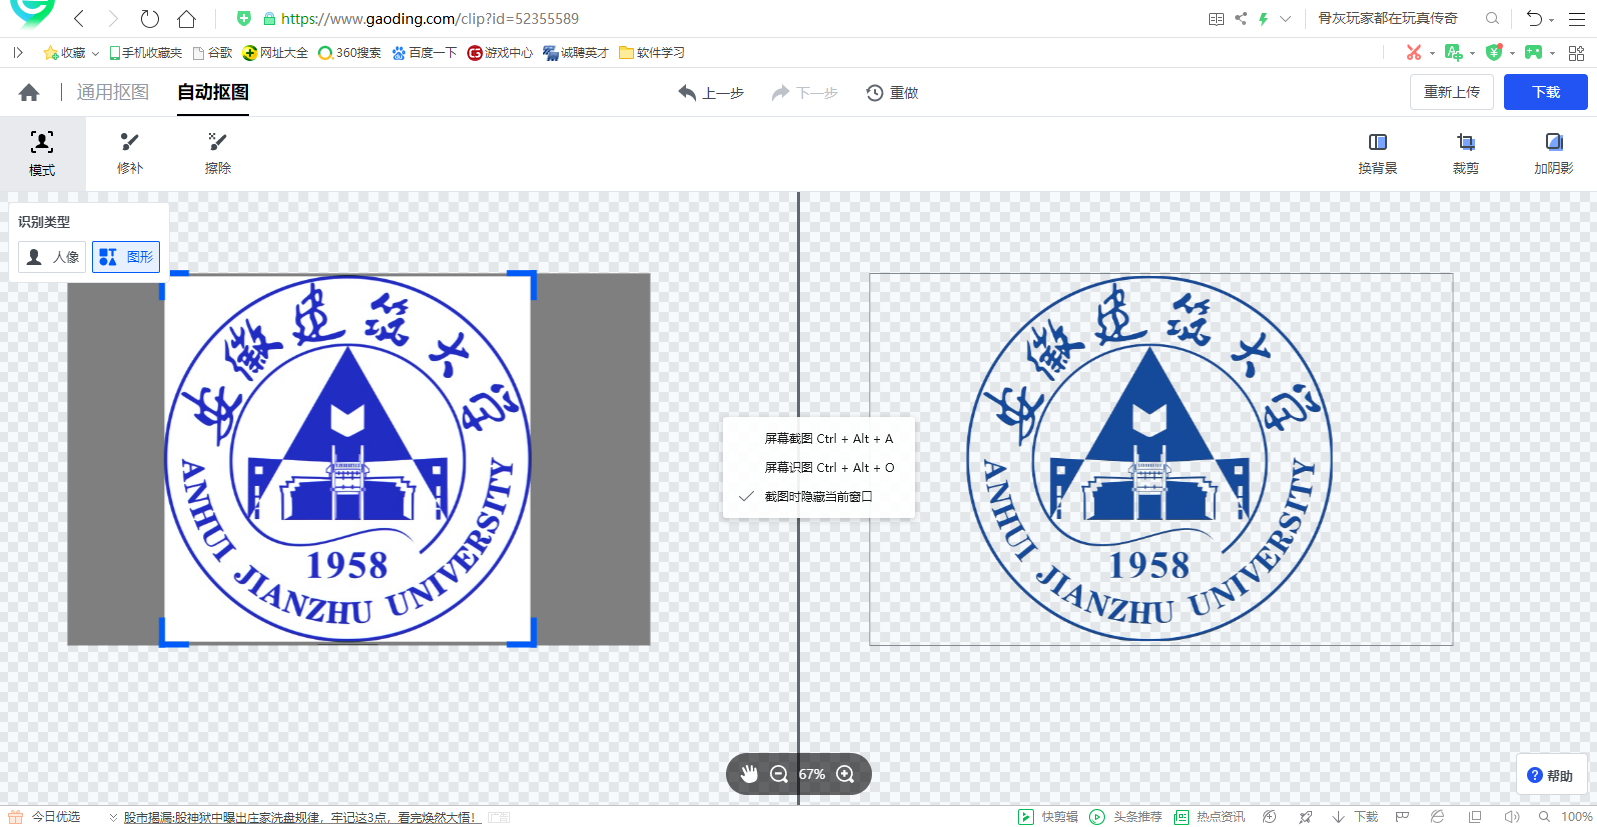Image resolution: width=1597 pixels, height=827 pixels.
Task: Click the cutout result logo preview
Action: (1150, 459)
